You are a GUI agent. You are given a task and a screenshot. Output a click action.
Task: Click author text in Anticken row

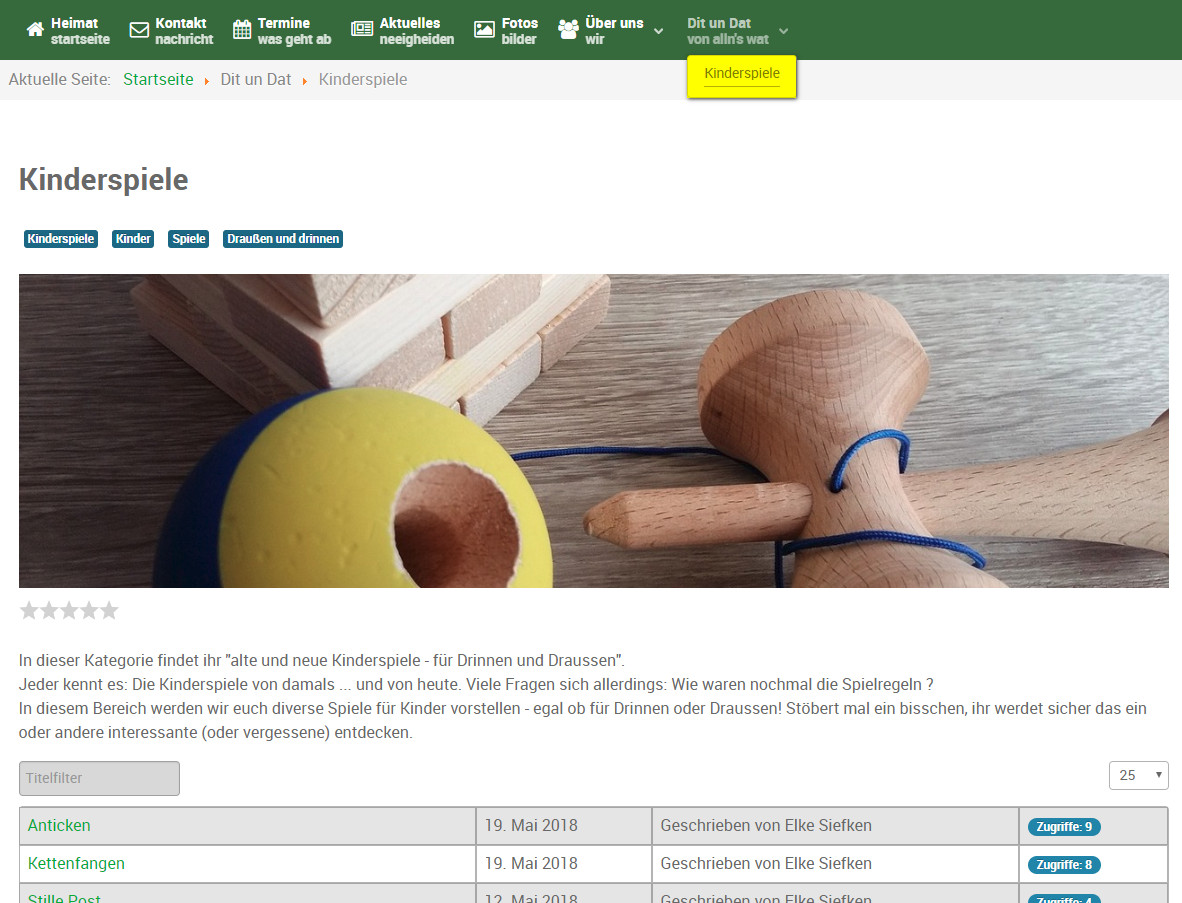click(766, 825)
